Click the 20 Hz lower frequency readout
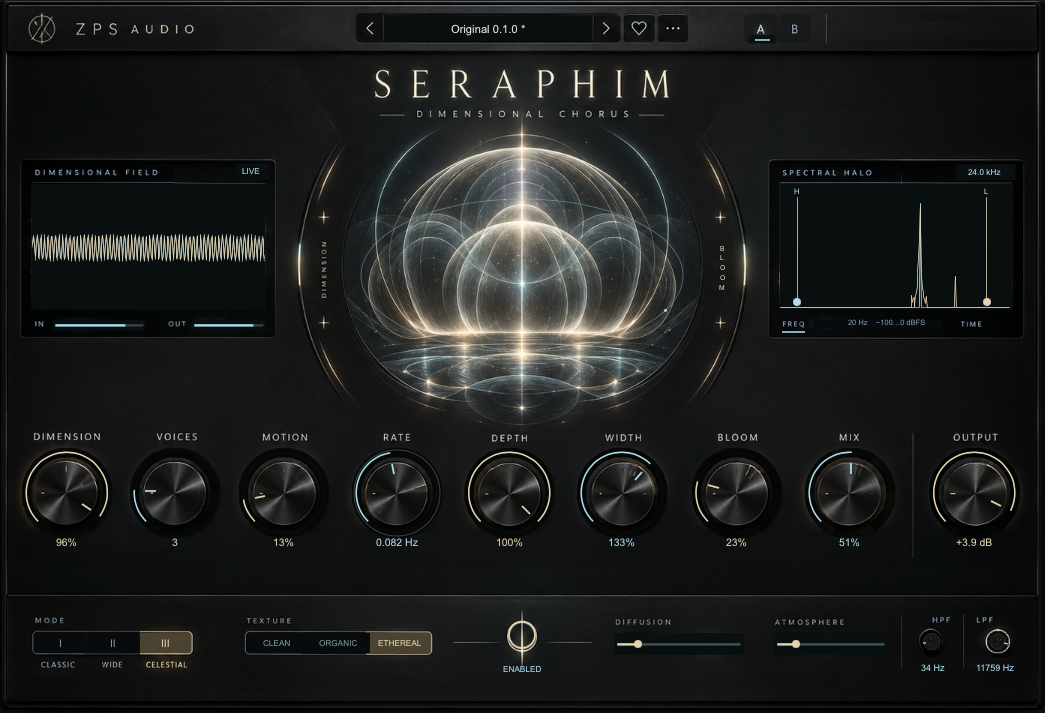 857,323
